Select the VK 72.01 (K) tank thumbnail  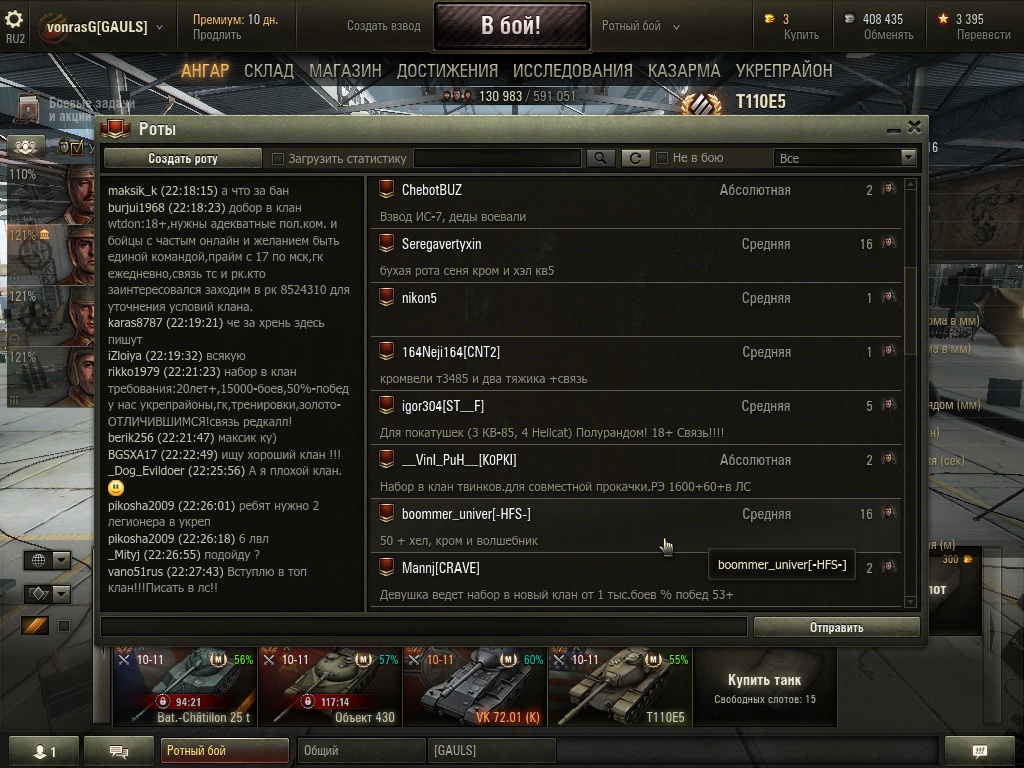pyautogui.click(x=475, y=687)
